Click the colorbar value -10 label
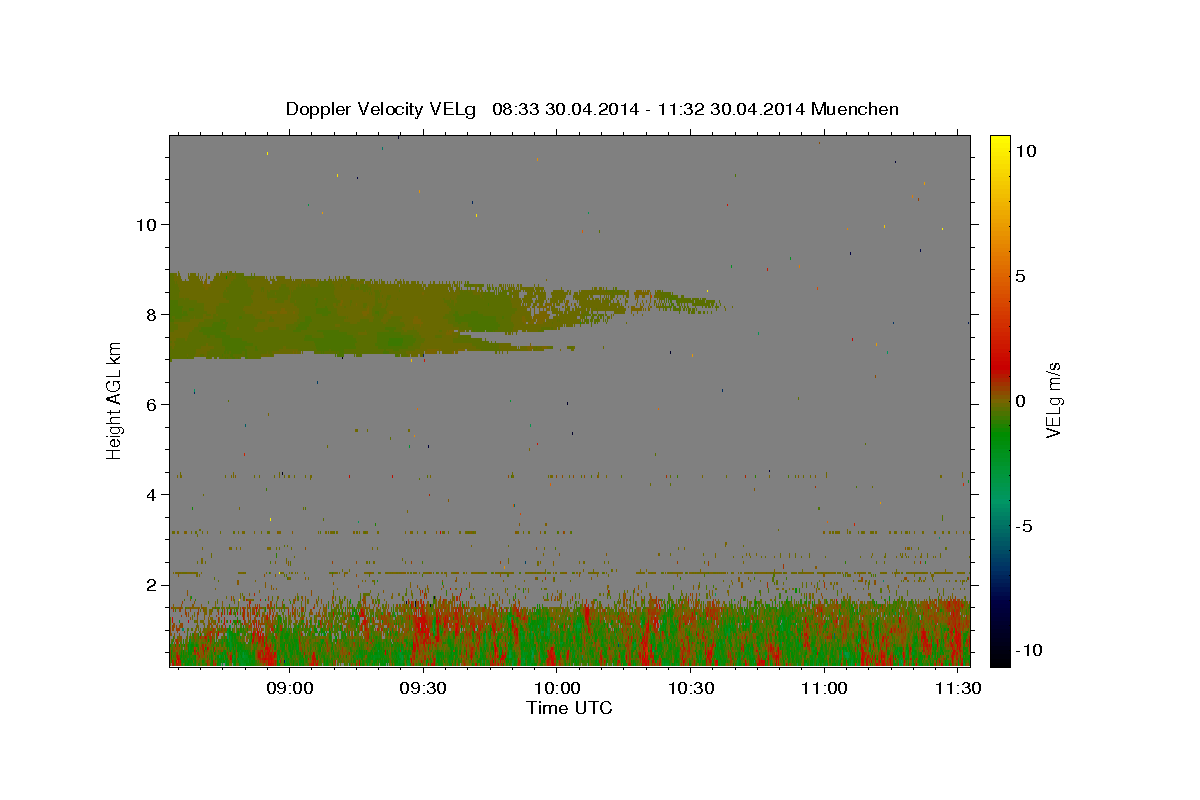 [1028, 650]
